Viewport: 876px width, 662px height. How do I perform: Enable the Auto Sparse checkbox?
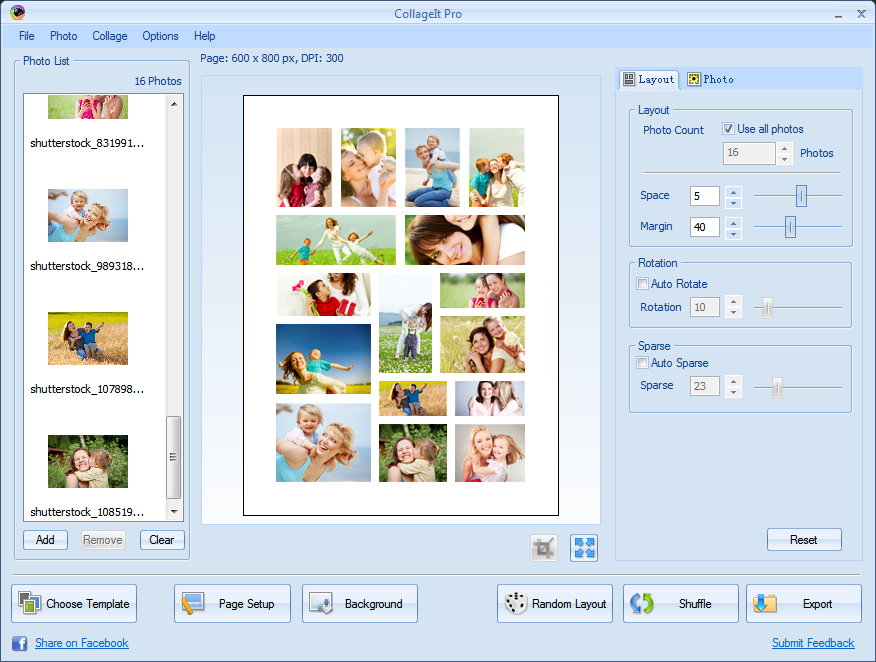[x=642, y=363]
